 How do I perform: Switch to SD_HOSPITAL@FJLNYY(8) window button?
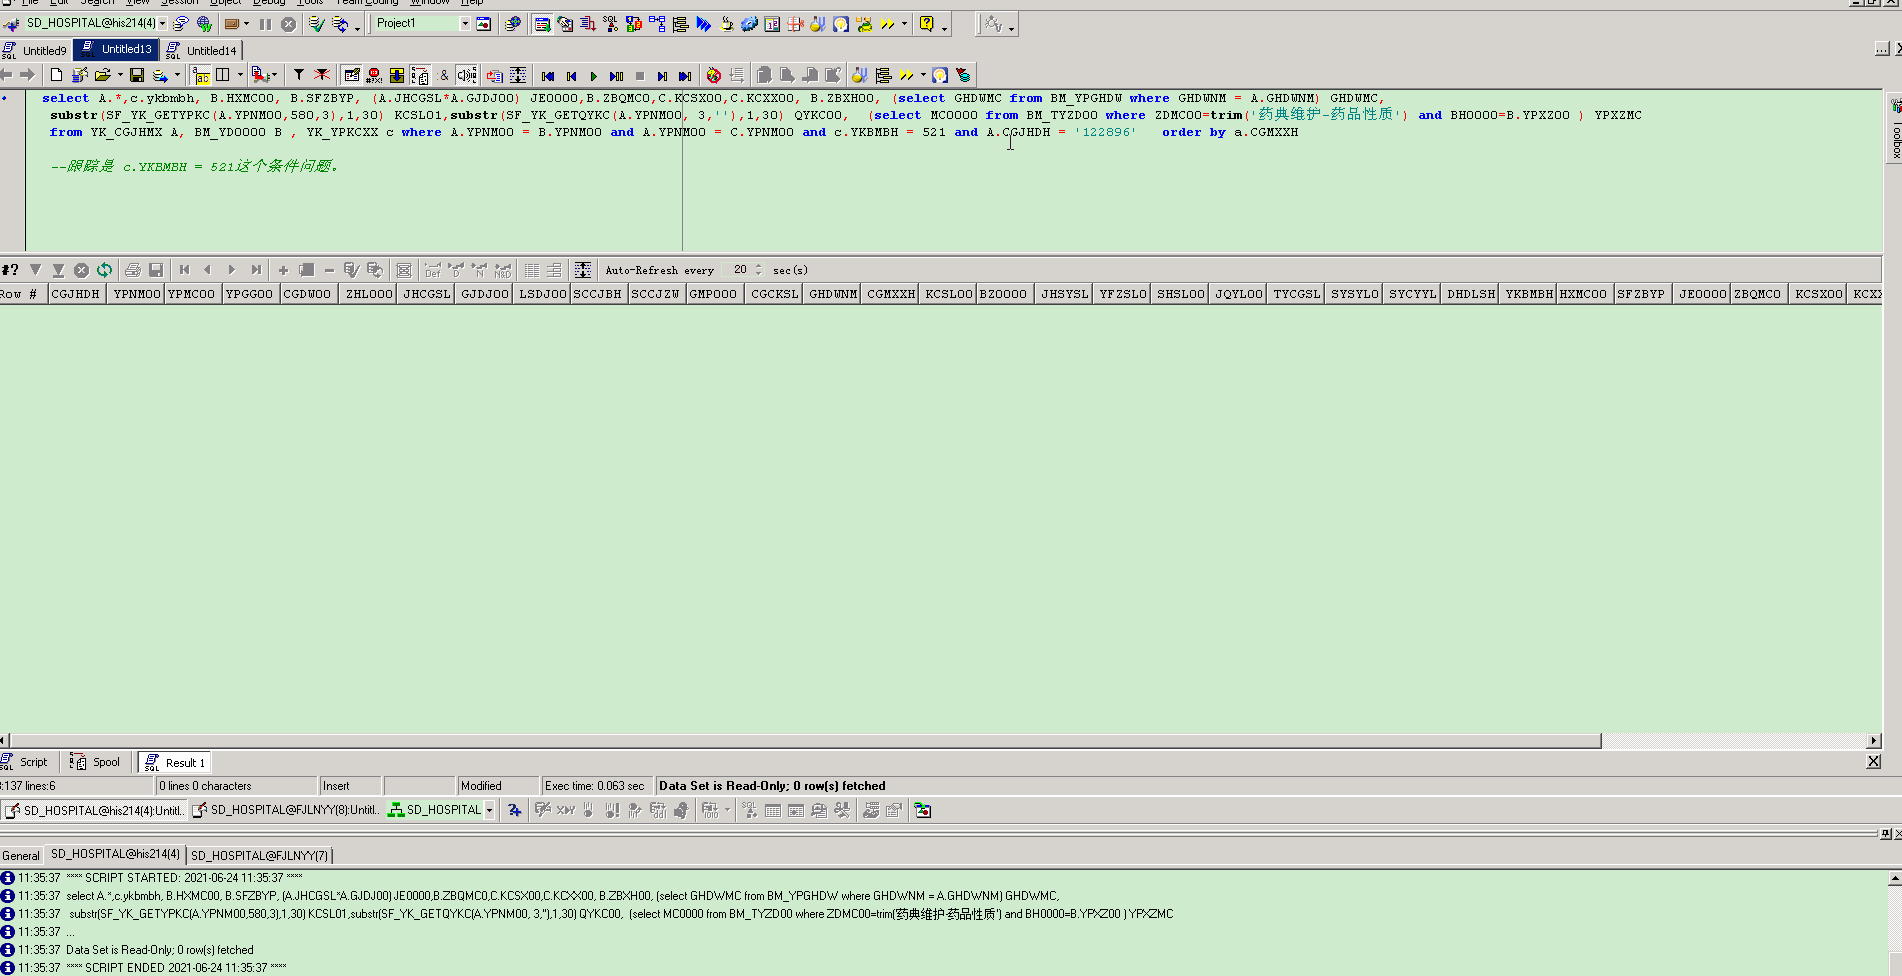[x=285, y=811]
